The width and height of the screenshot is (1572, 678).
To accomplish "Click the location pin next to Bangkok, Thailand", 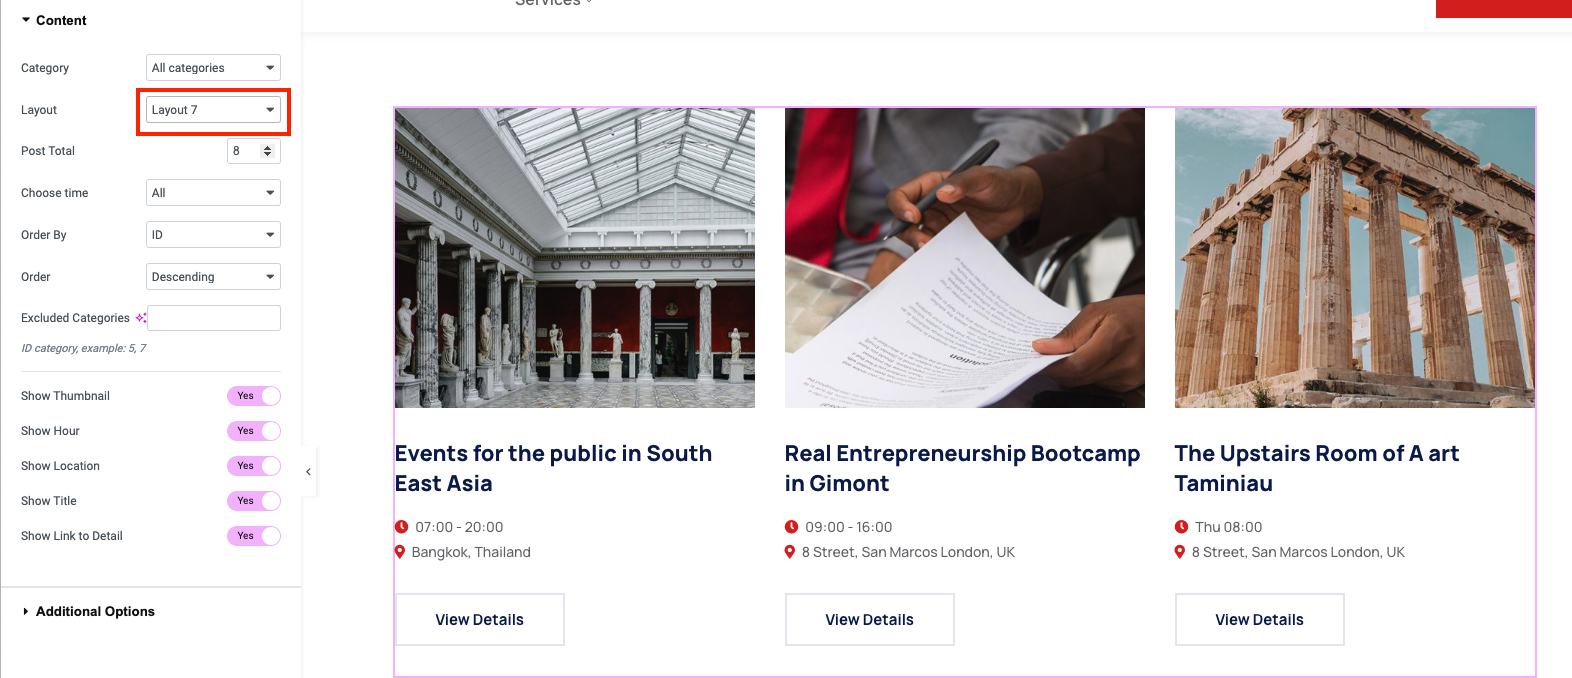I will 400,552.
